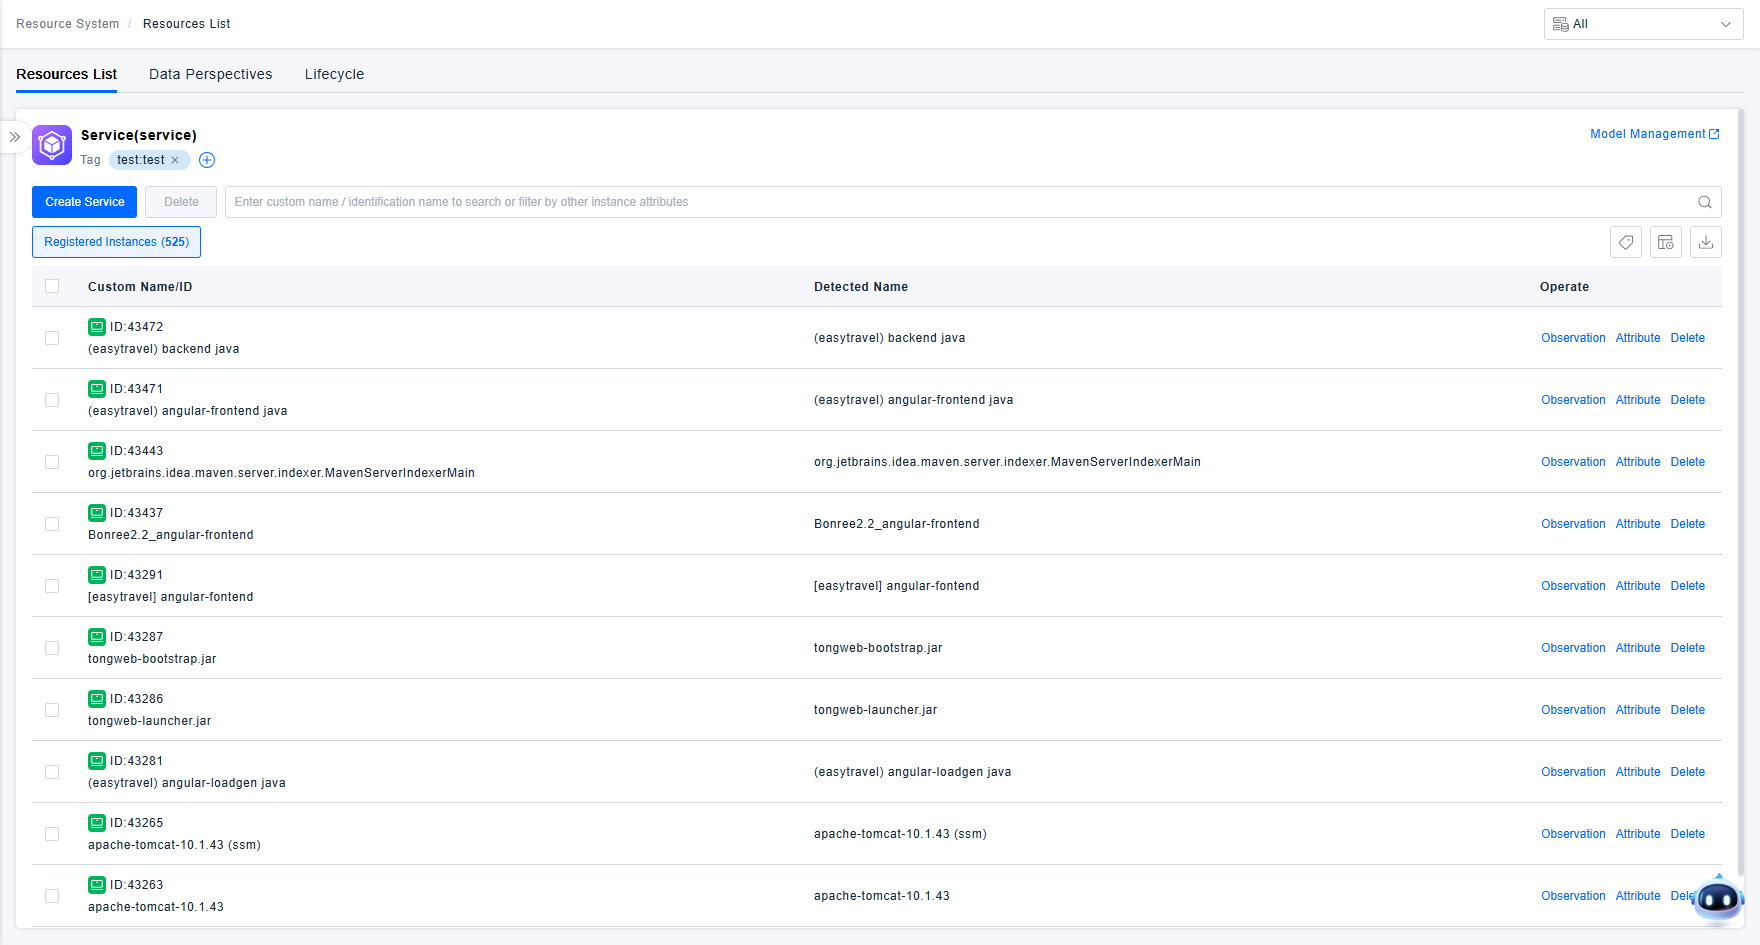Image resolution: width=1760 pixels, height=945 pixels.
Task: Click the add tag plus icon
Action: [x=207, y=160]
